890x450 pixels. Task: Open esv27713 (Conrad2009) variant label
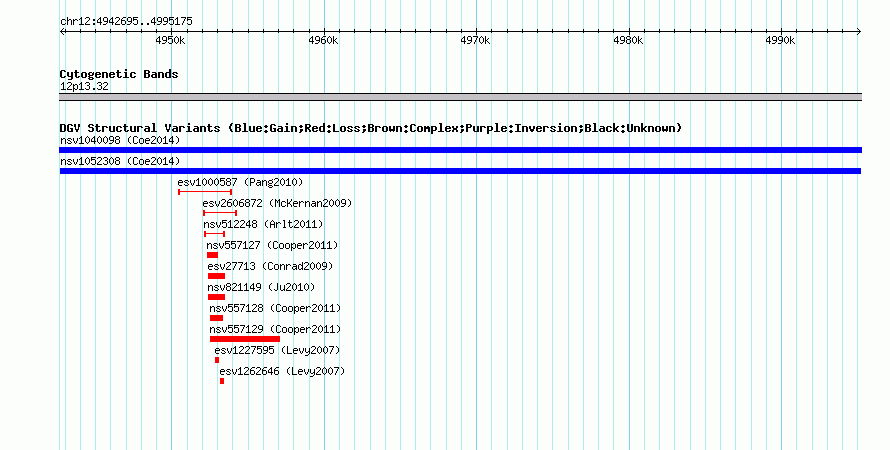[270, 266]
